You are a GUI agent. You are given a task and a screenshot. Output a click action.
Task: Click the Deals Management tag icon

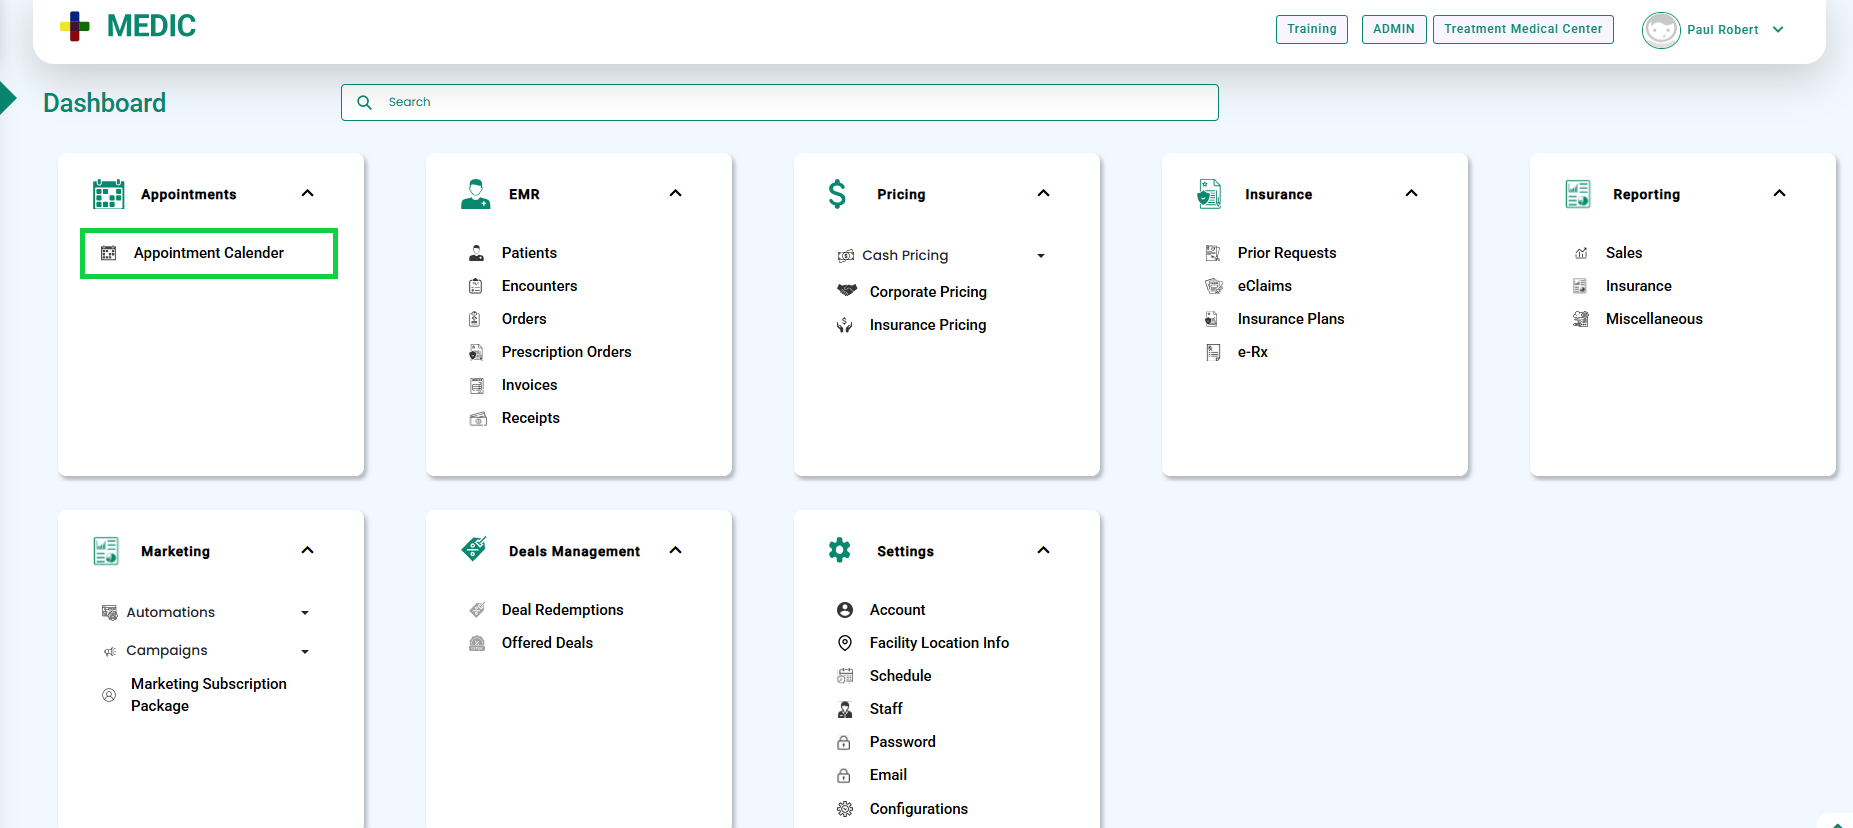pyautogui.click(x=474, y=549)
